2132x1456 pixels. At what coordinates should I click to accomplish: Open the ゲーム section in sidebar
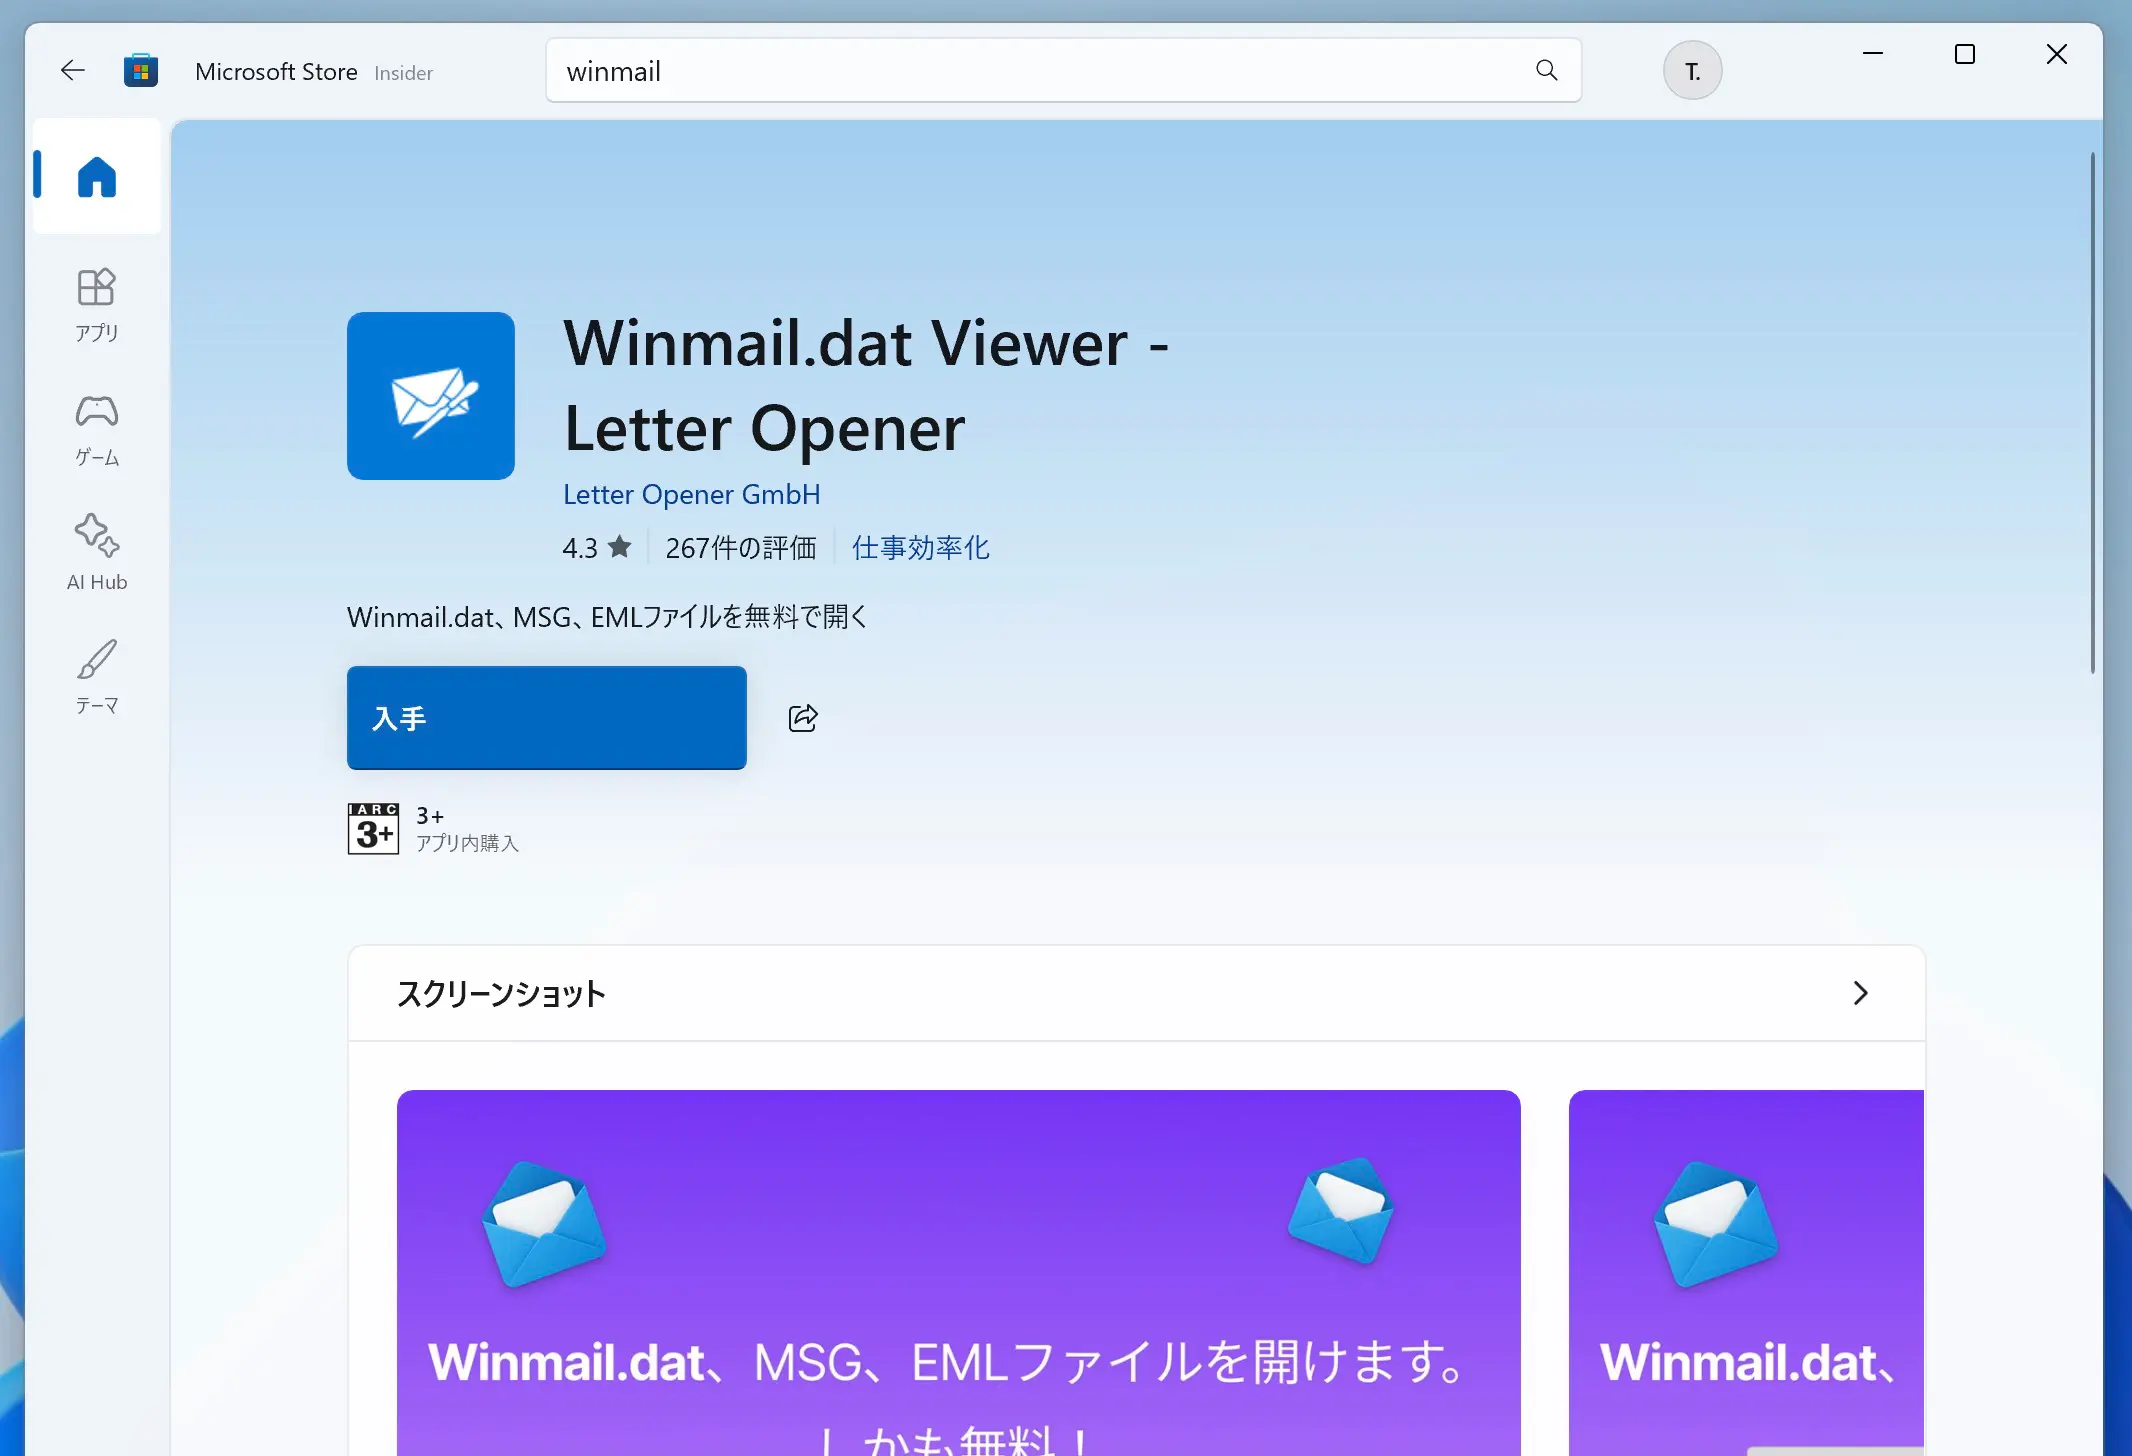pos(96,430)
